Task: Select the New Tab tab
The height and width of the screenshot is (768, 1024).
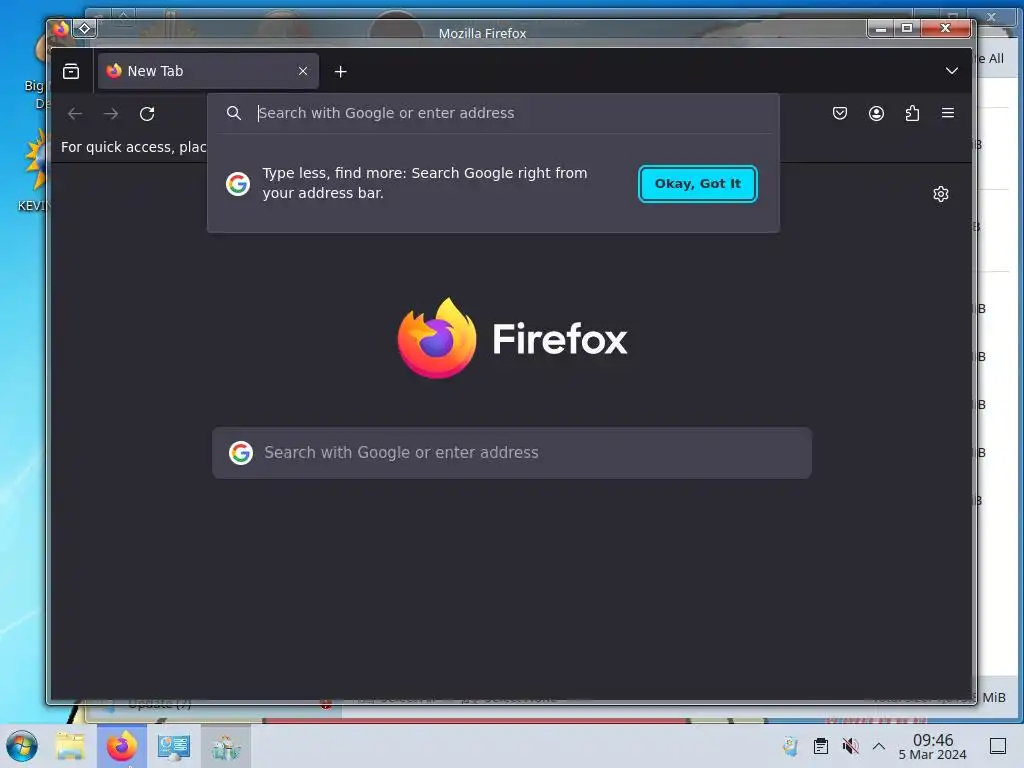Action: [x=208, y=71]
